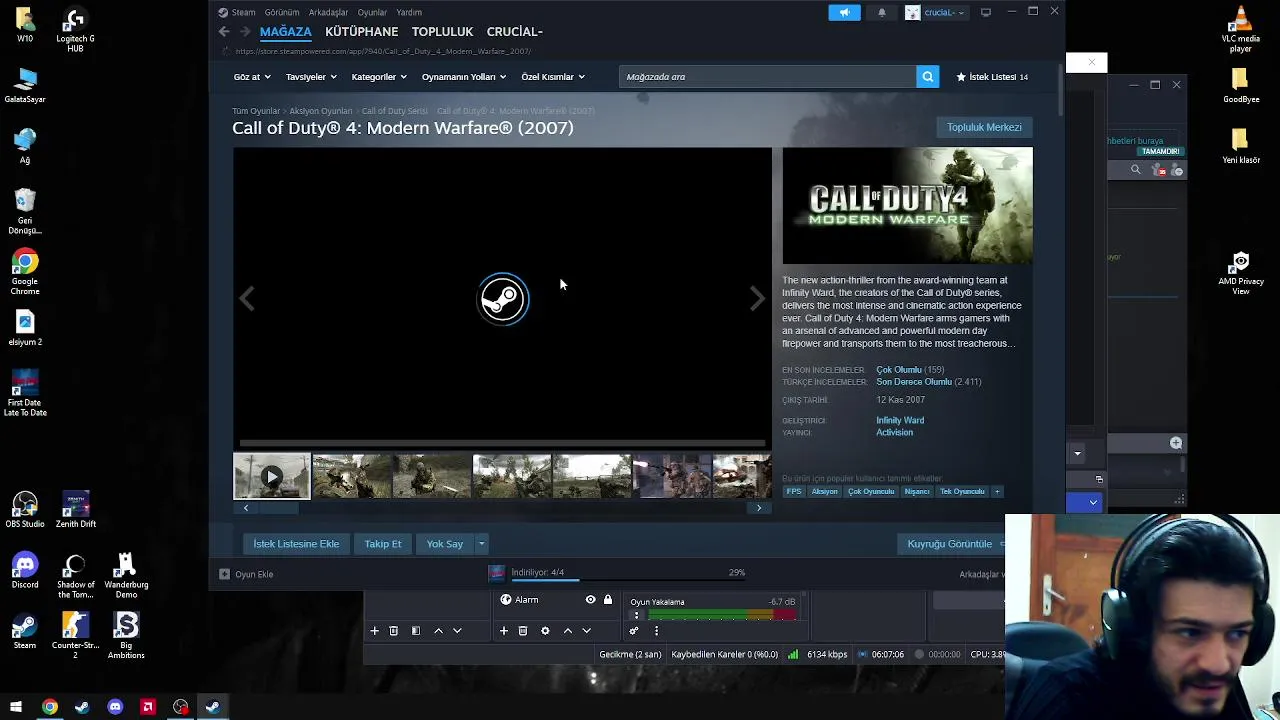Click search icon in the friends window
Image resolution: width=1280 pixels, height=720 pixels.
[x=1135, y=170]
